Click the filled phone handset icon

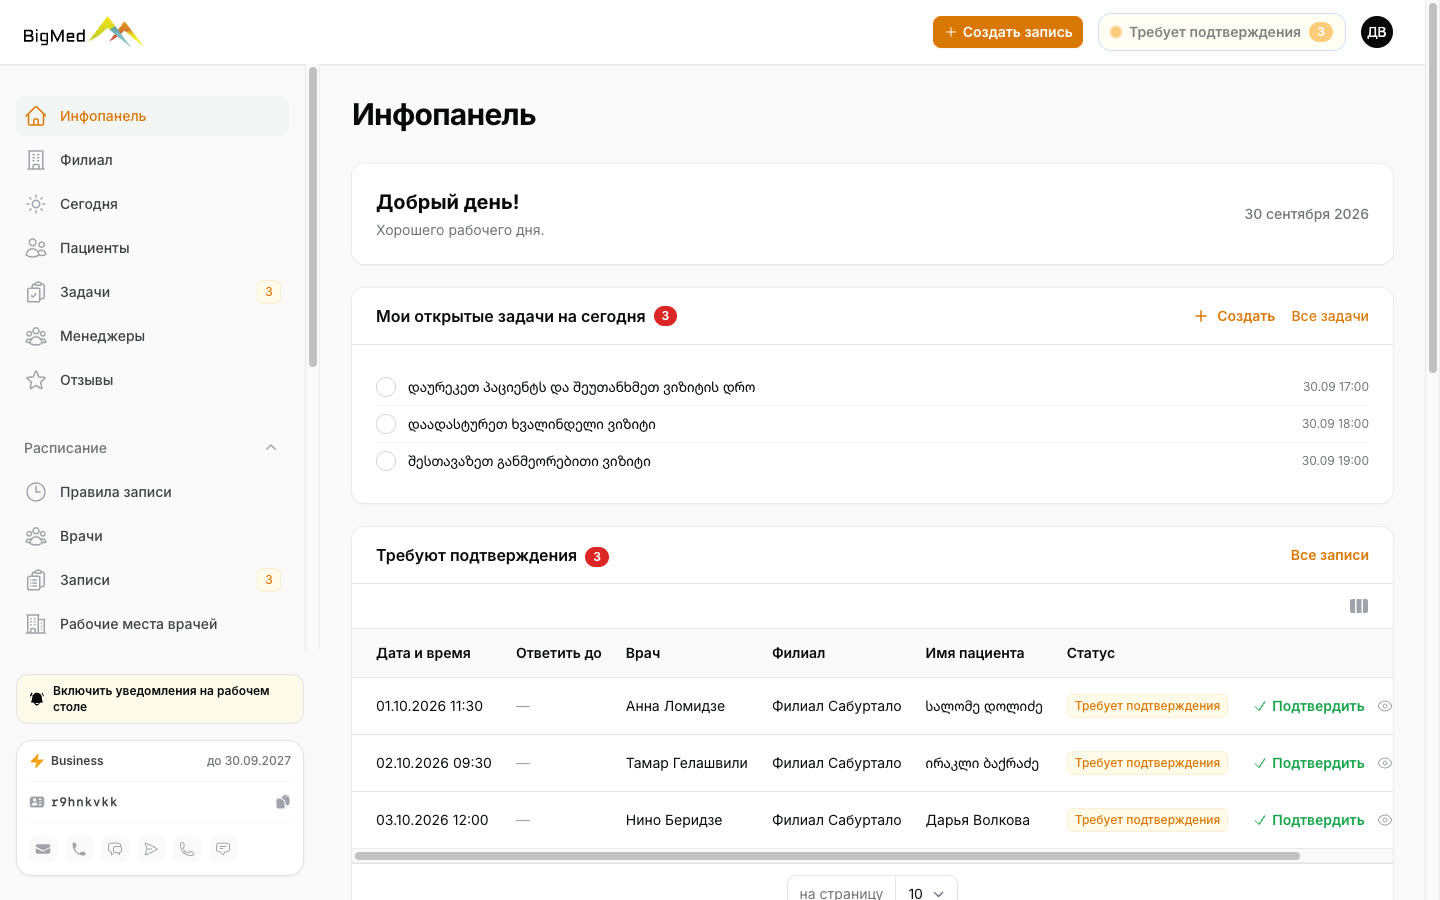pos(79,849)
